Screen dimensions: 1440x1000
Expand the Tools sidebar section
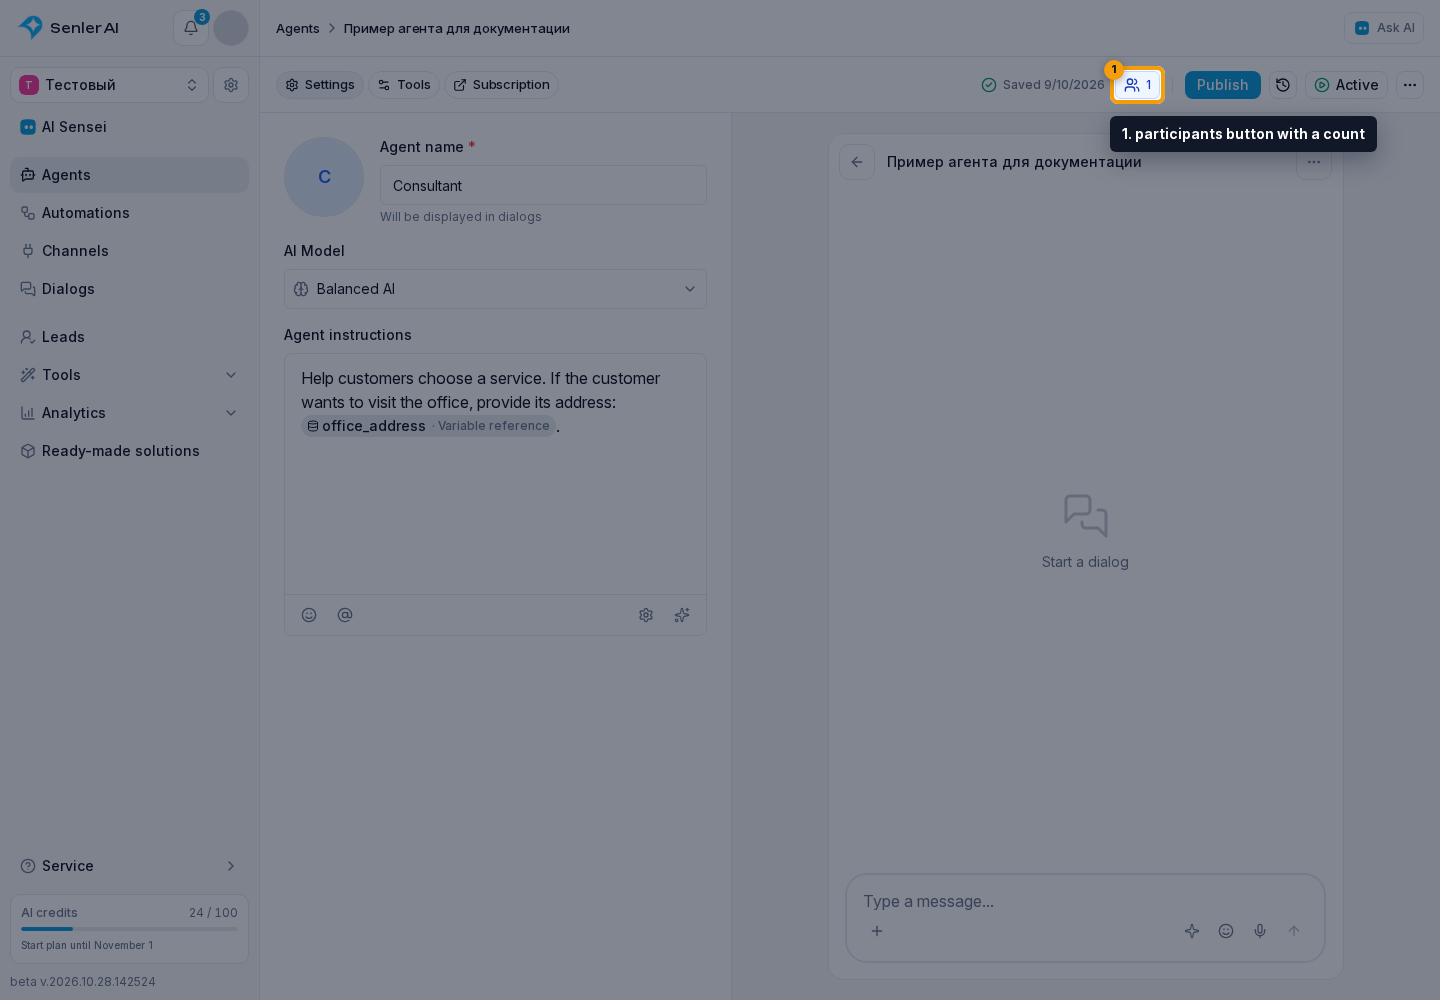(x=129, y=375)
